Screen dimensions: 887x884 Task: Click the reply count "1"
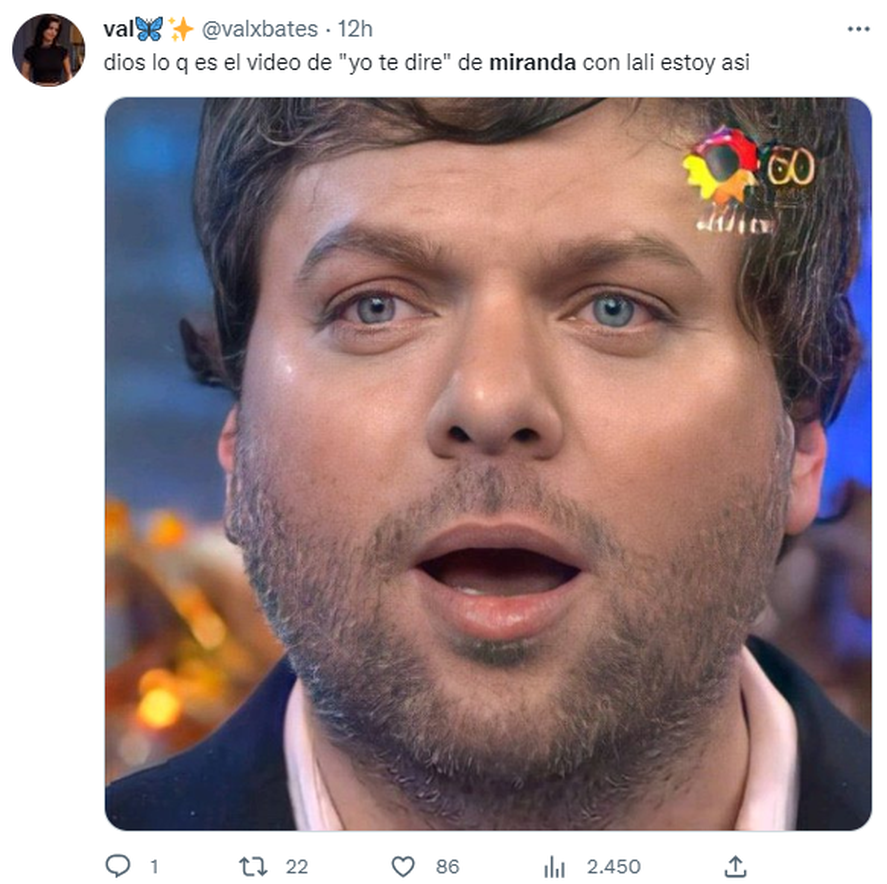154,866
